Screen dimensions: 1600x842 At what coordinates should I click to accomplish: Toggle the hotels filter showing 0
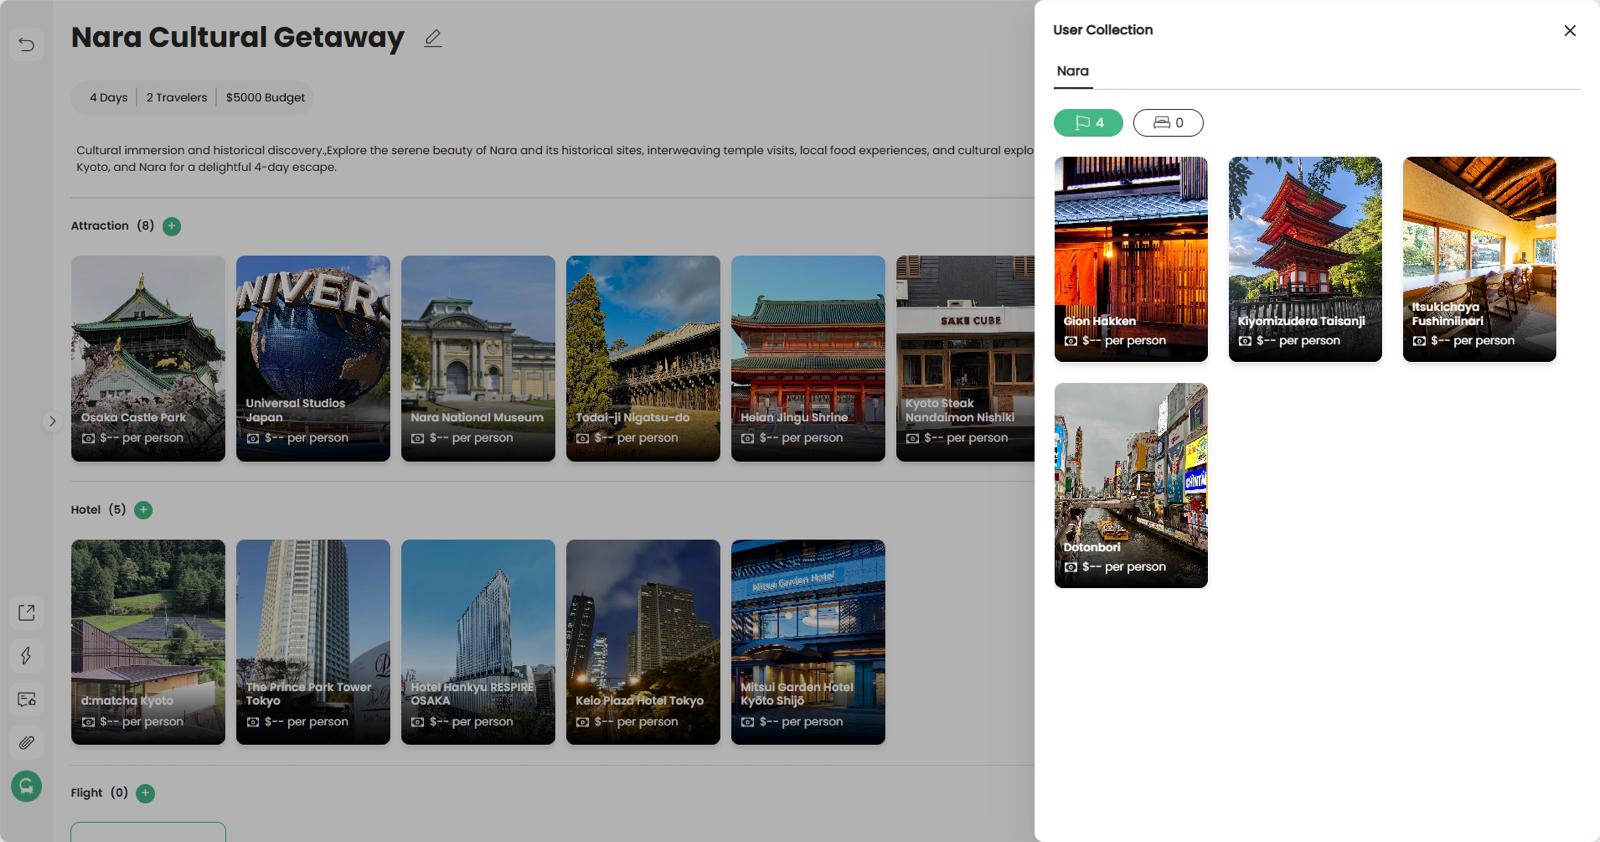[x=1167, y=123]
